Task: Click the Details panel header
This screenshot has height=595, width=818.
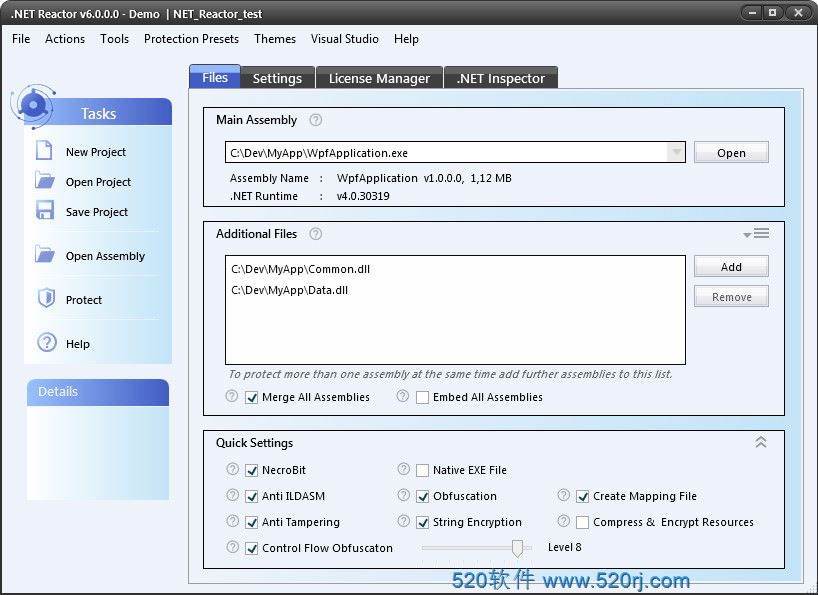Action: tap(98, 392)
